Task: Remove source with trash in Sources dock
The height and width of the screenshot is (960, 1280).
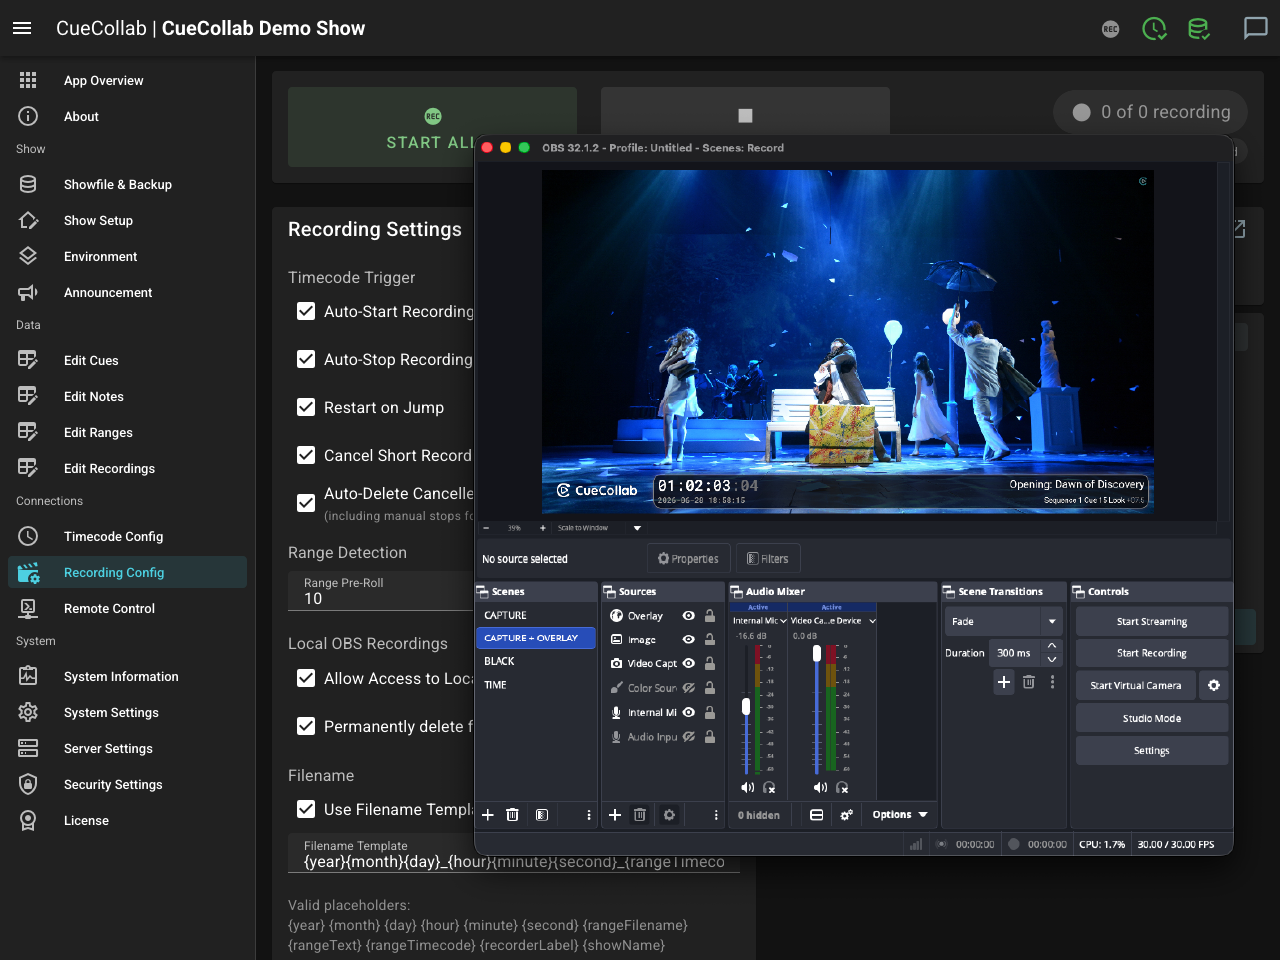Action: coord(640,815)
